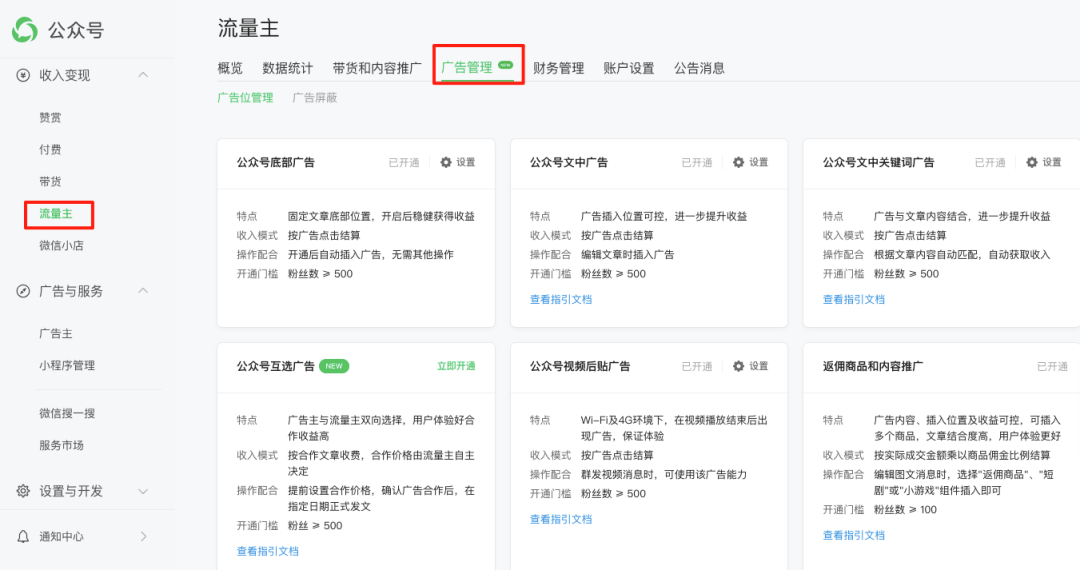Viewport: 1080px width, 570px height.
Task: Click the 设置与开发 gear icon in sidebar
Action: (x=23, y=491)
